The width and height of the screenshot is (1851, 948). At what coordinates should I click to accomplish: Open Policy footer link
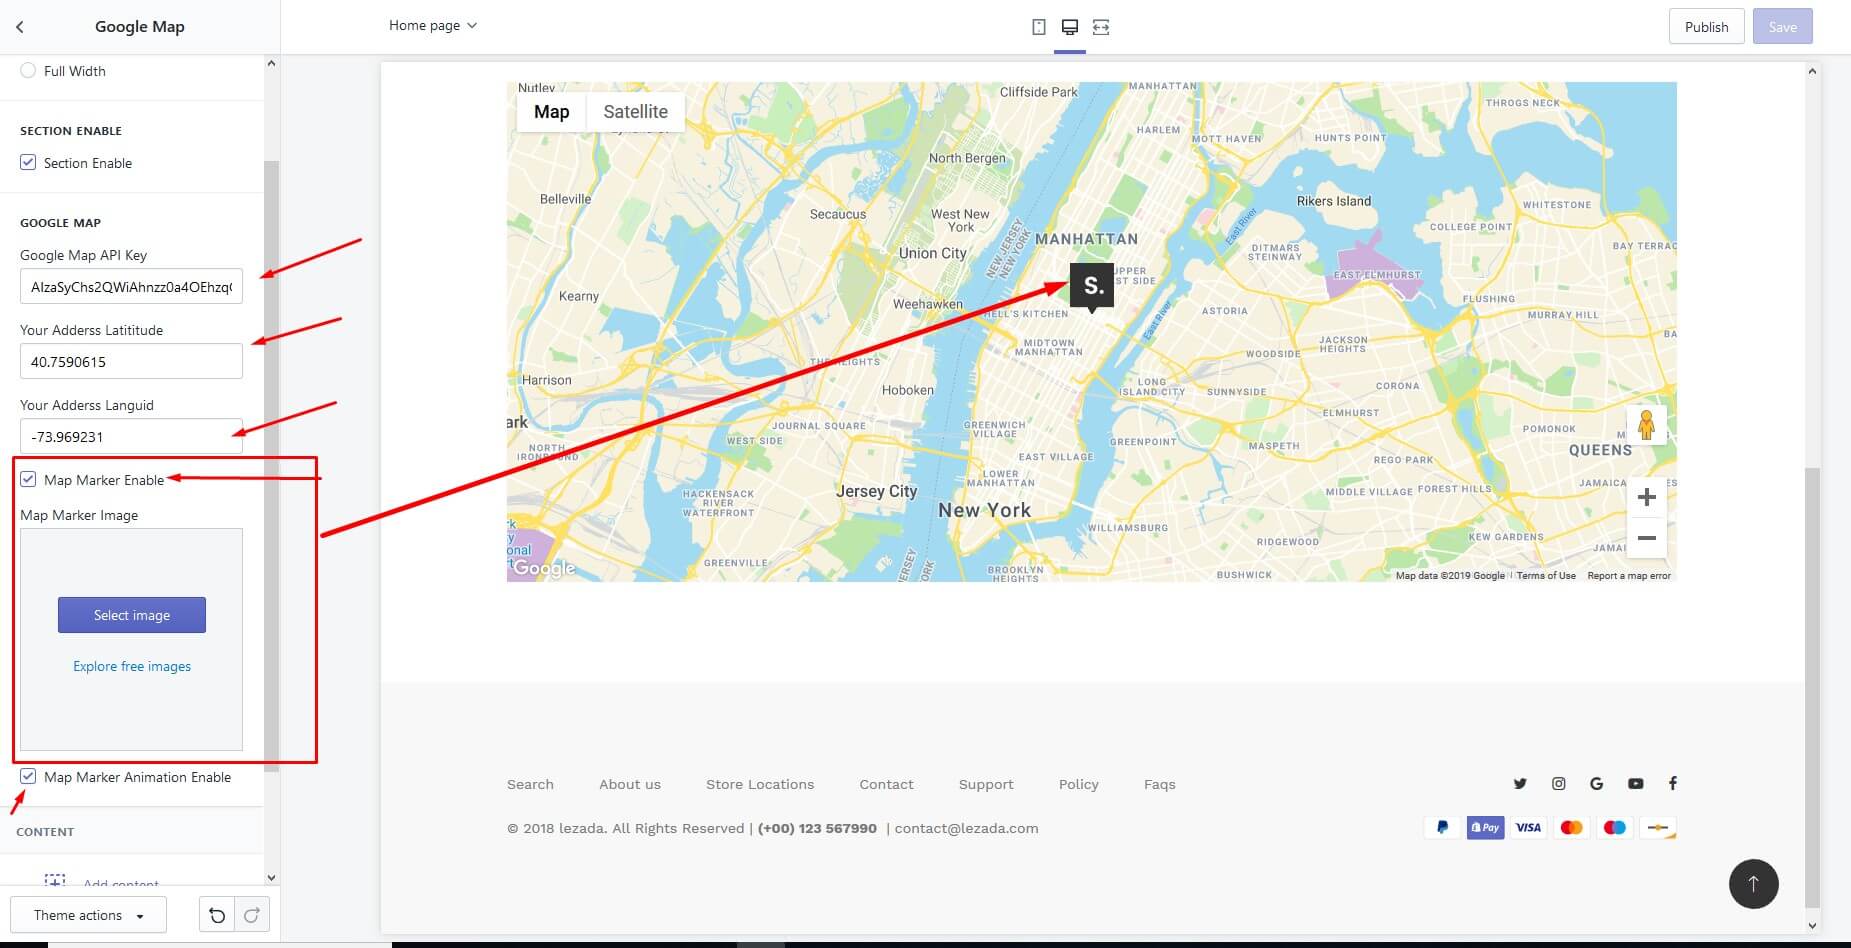[1078, 784]
